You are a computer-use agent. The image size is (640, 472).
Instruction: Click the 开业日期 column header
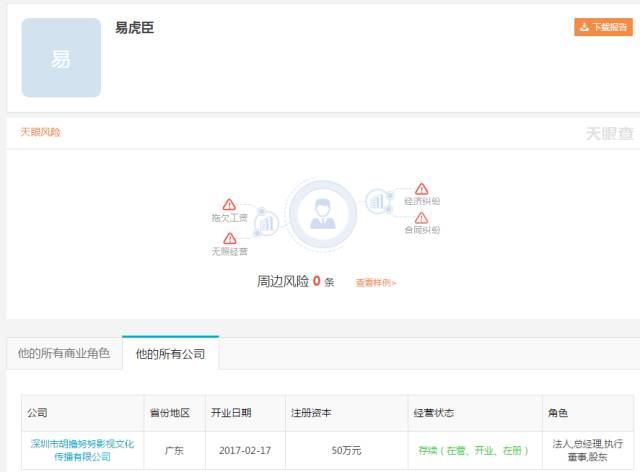[231, 412]
